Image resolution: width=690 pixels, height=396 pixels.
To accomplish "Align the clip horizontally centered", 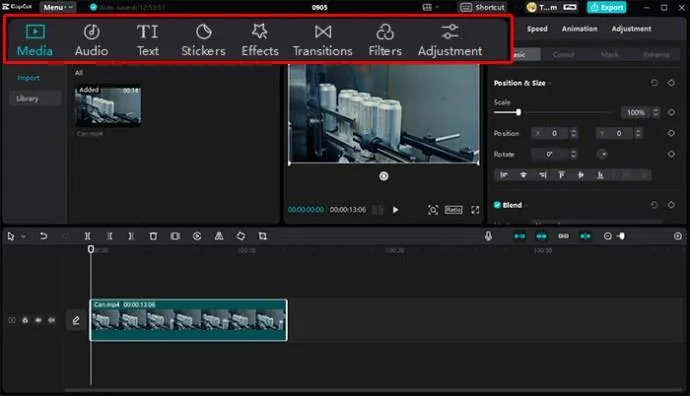I will pyautogui.click(x=523, y=175).
